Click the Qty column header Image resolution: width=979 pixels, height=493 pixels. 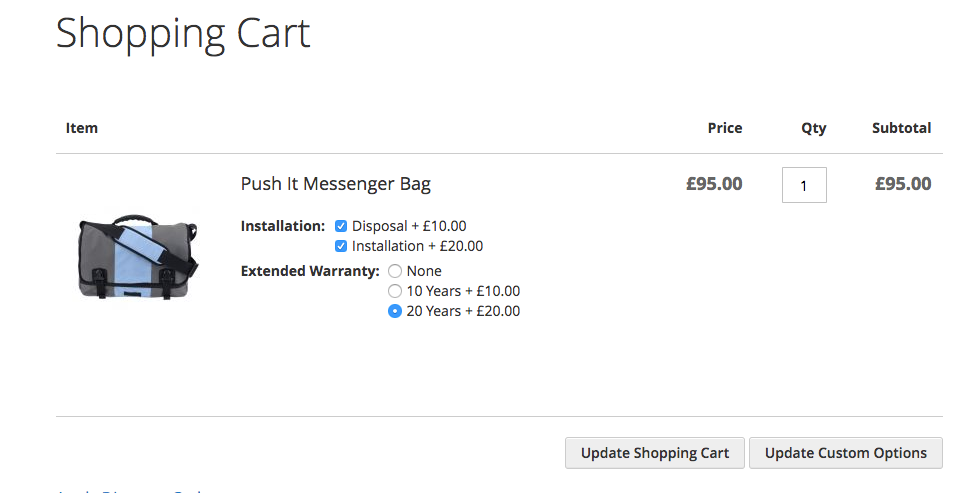[813, 128]
